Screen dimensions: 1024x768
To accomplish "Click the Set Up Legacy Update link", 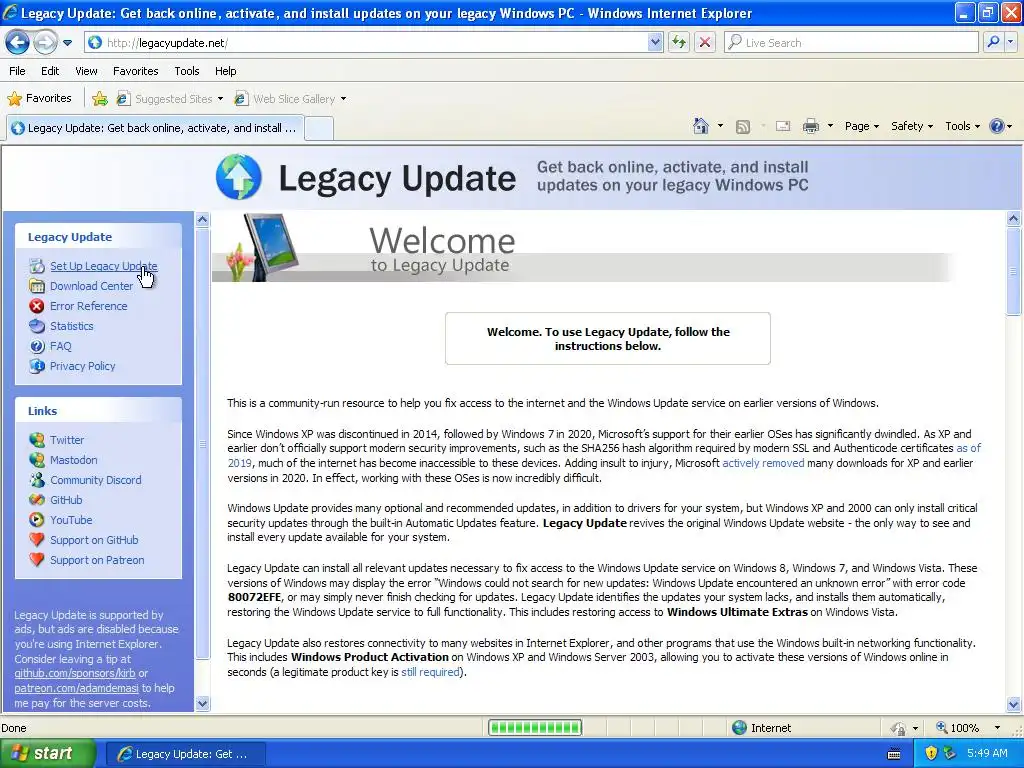I will coord(103,266).
